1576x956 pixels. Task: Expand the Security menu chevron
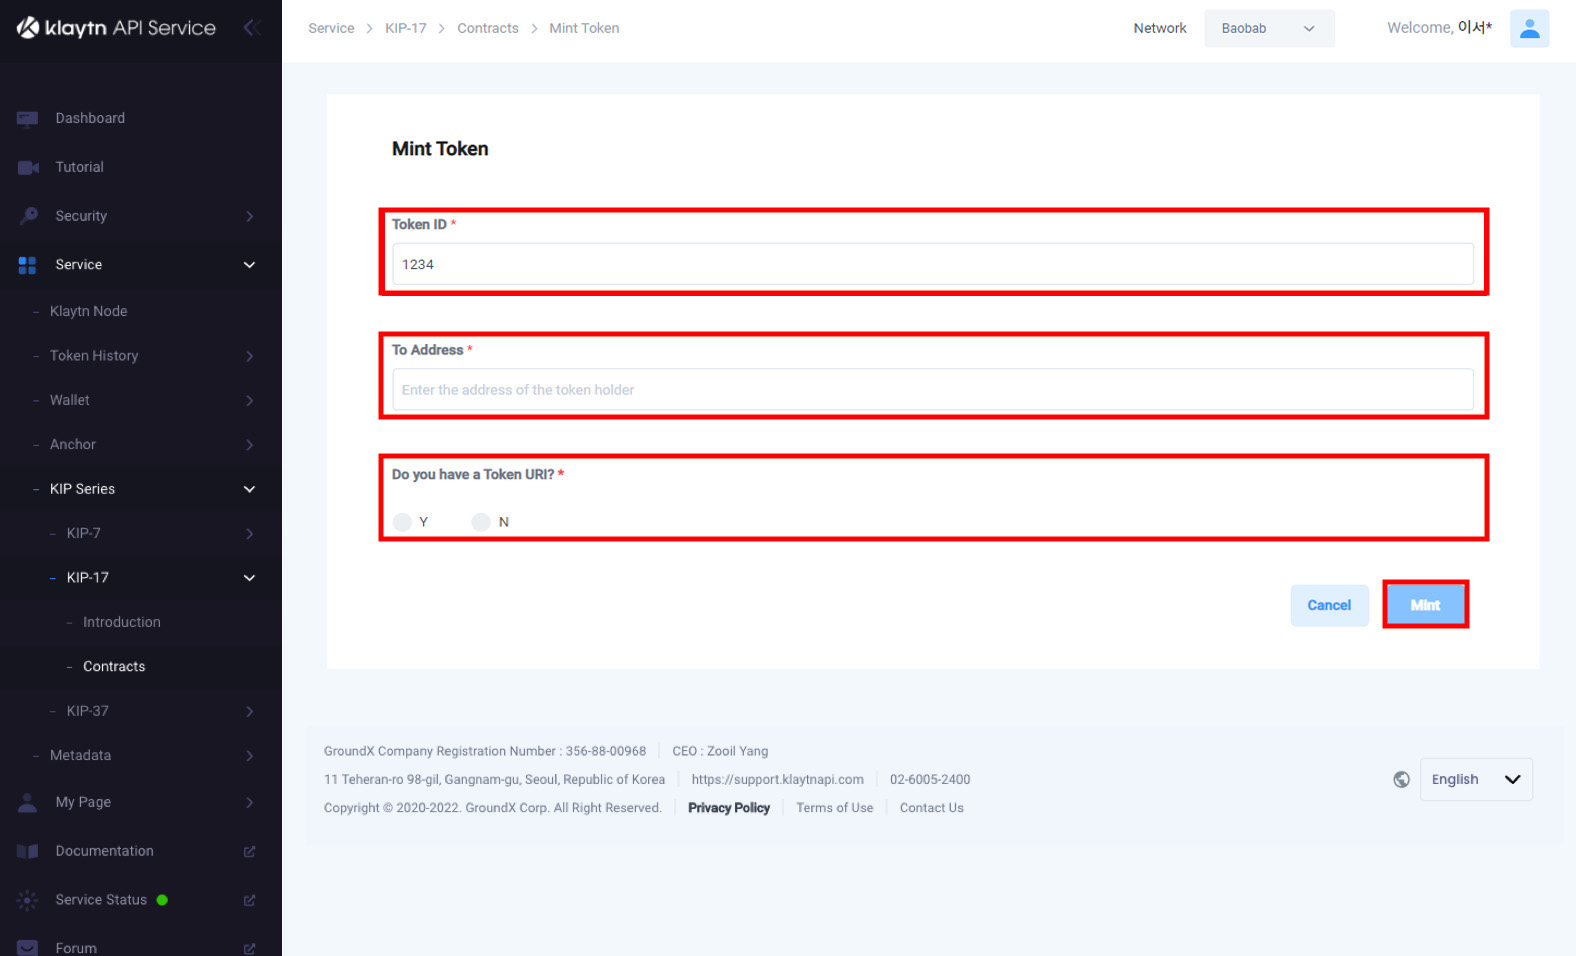click(x=249, y=216)
